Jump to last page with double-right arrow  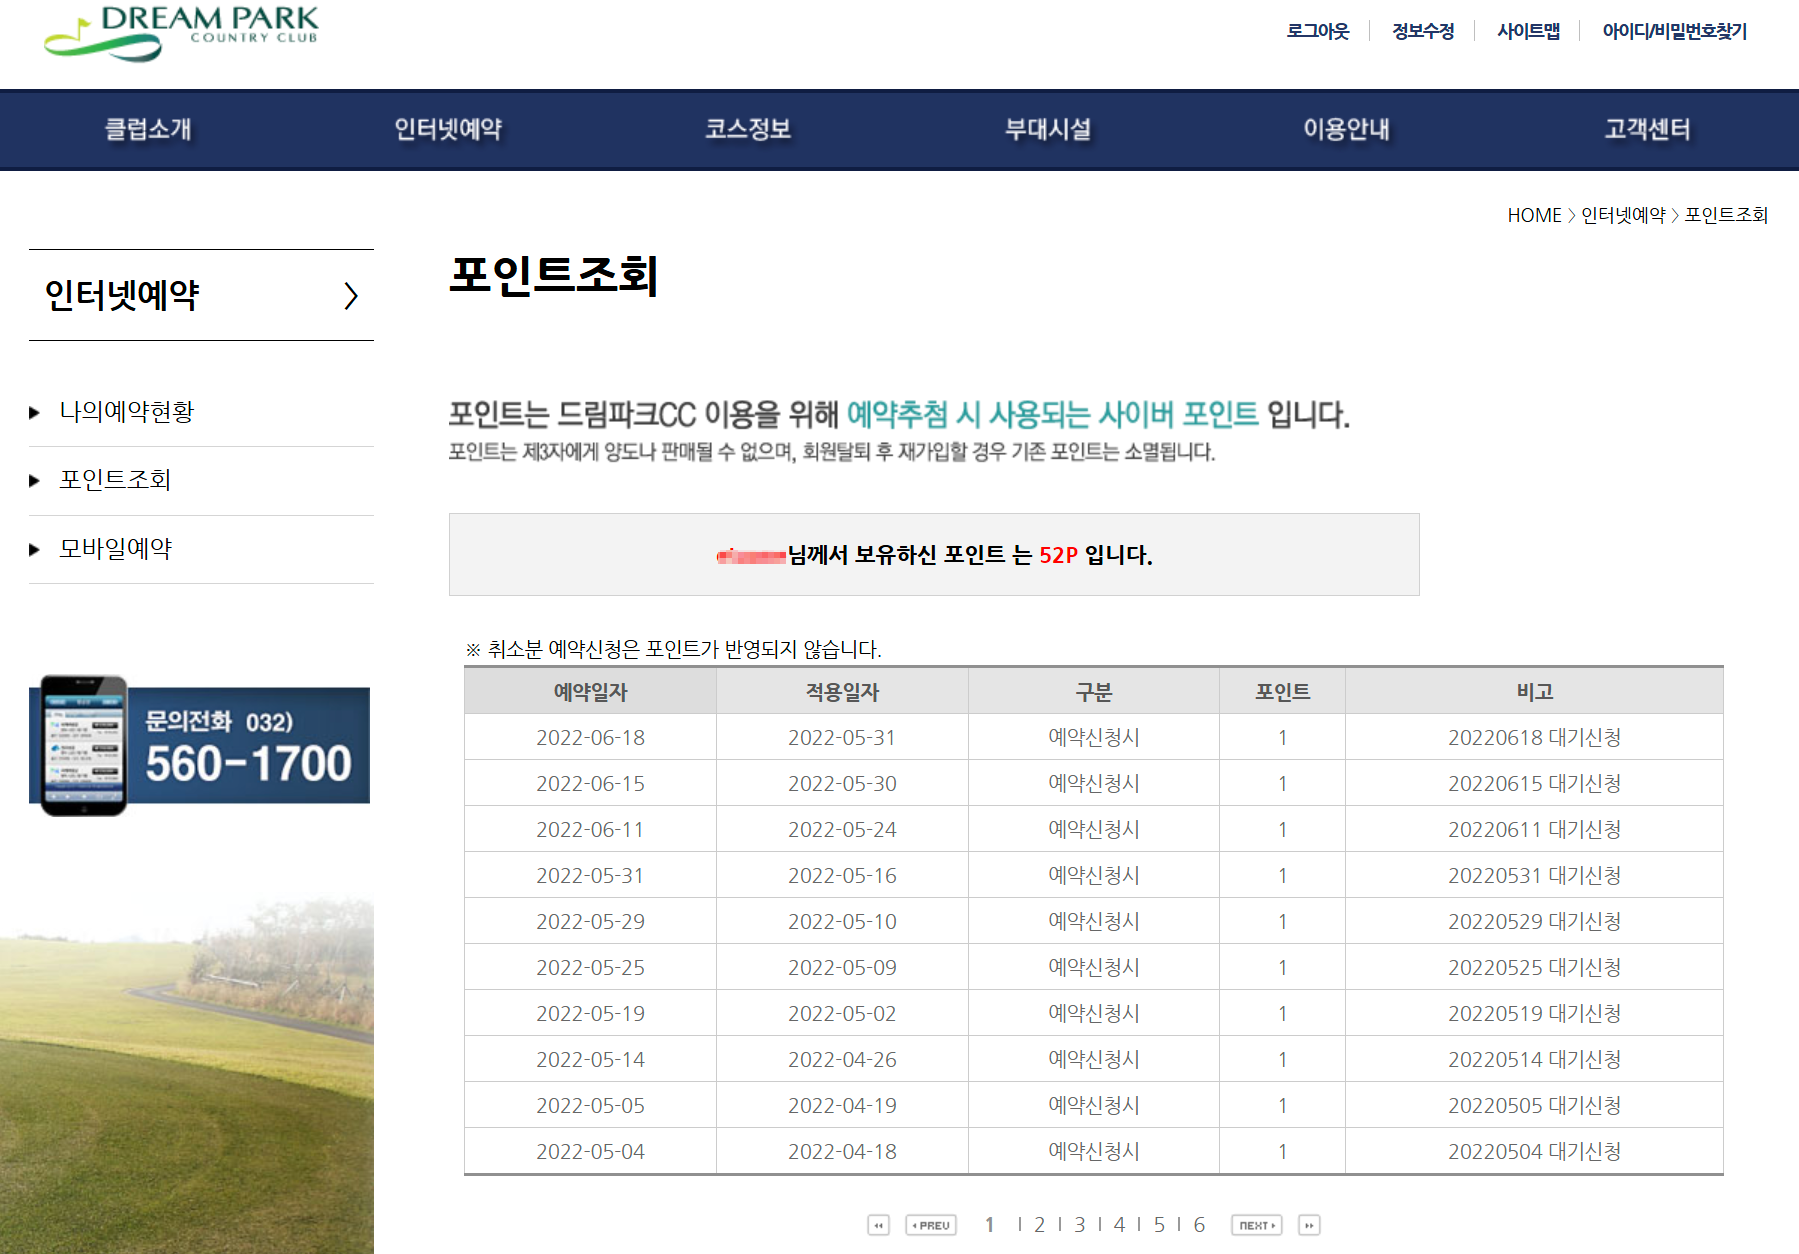click(x=1309, y=1225)
